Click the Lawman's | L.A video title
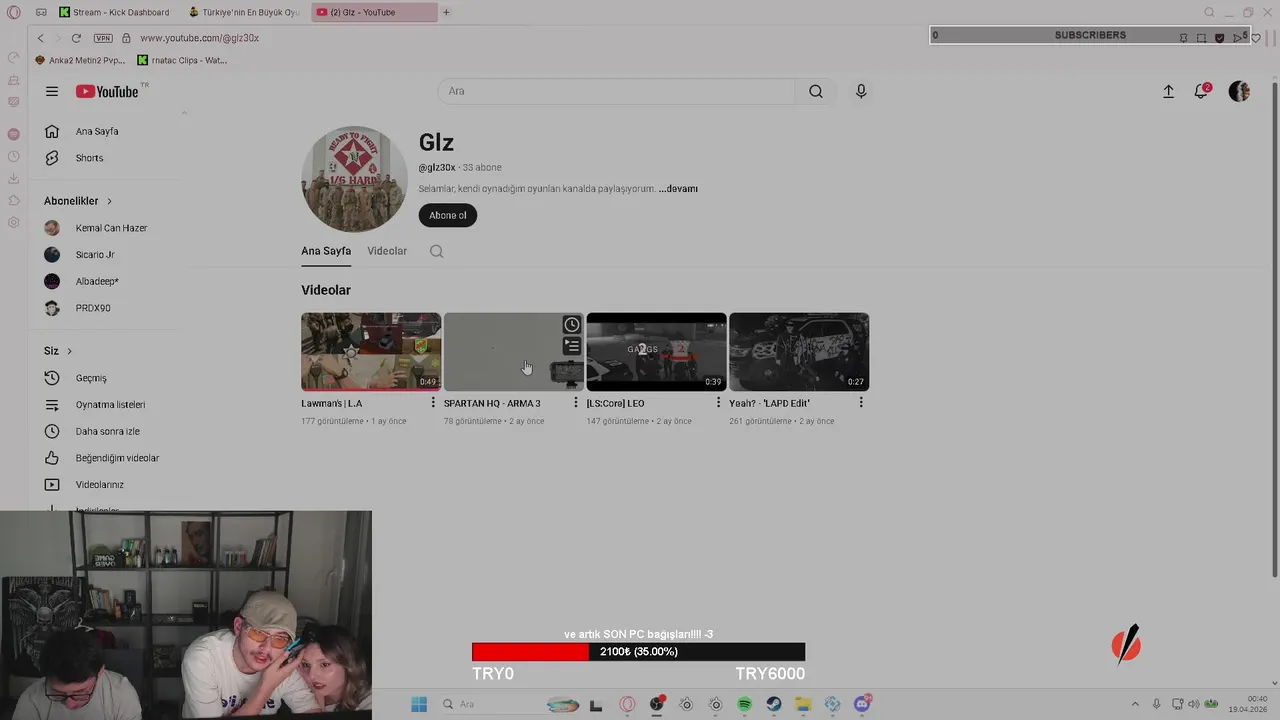Image resolution: width=1280 pixels, height=720 pixels. click(332, 403)
